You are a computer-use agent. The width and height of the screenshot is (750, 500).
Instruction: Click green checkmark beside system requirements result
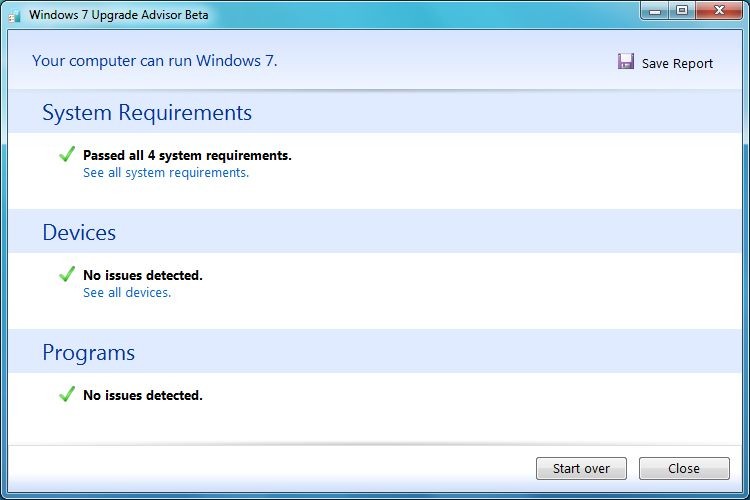67,154
